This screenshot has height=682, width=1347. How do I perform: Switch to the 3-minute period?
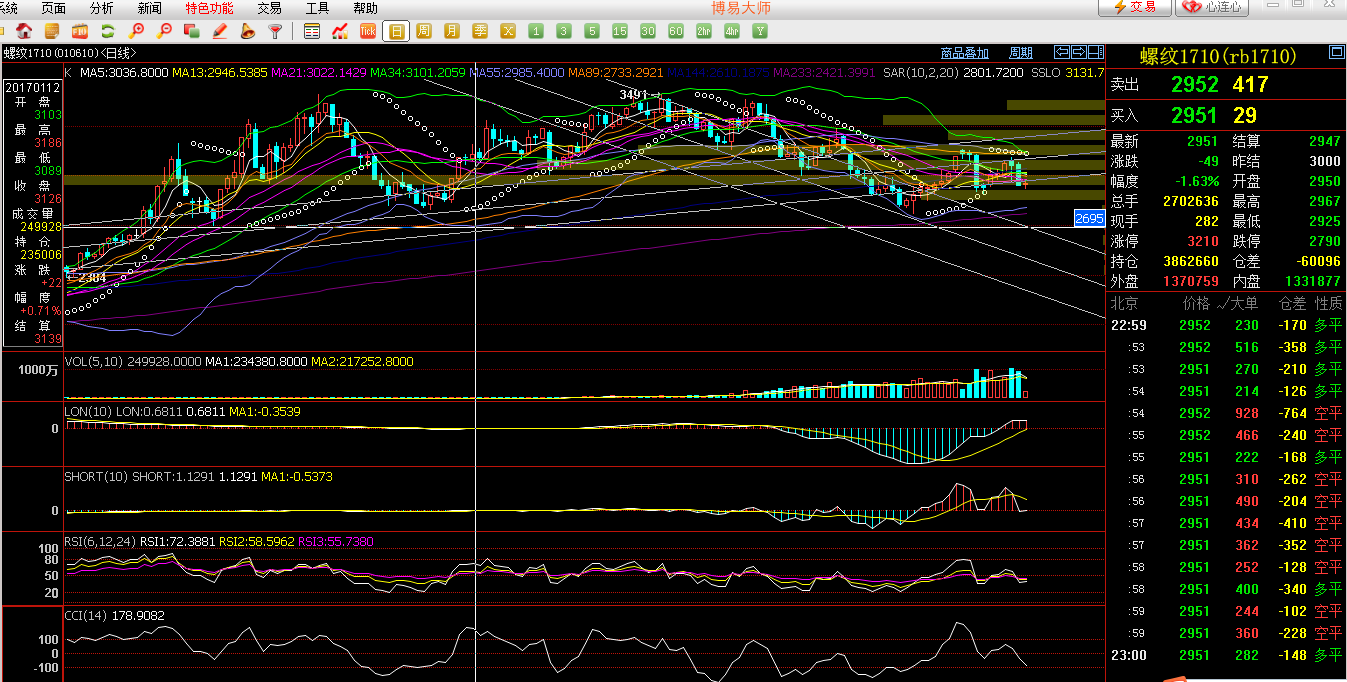click(x=564, y=31)
